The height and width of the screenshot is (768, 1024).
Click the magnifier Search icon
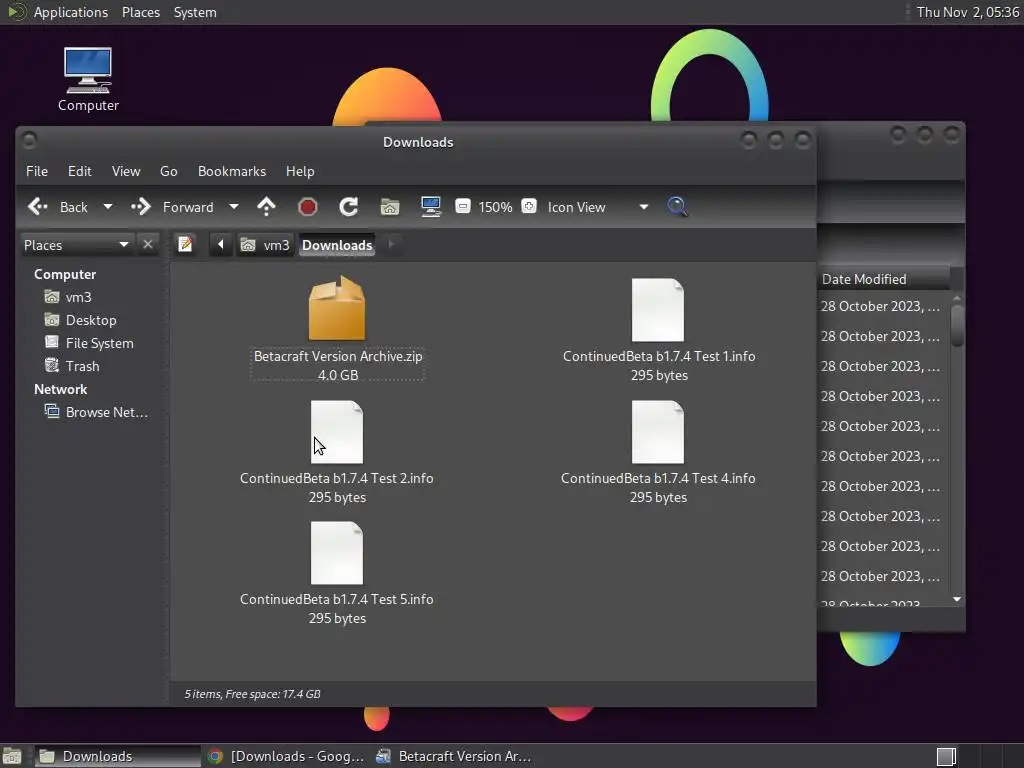[x=677, y=206]
